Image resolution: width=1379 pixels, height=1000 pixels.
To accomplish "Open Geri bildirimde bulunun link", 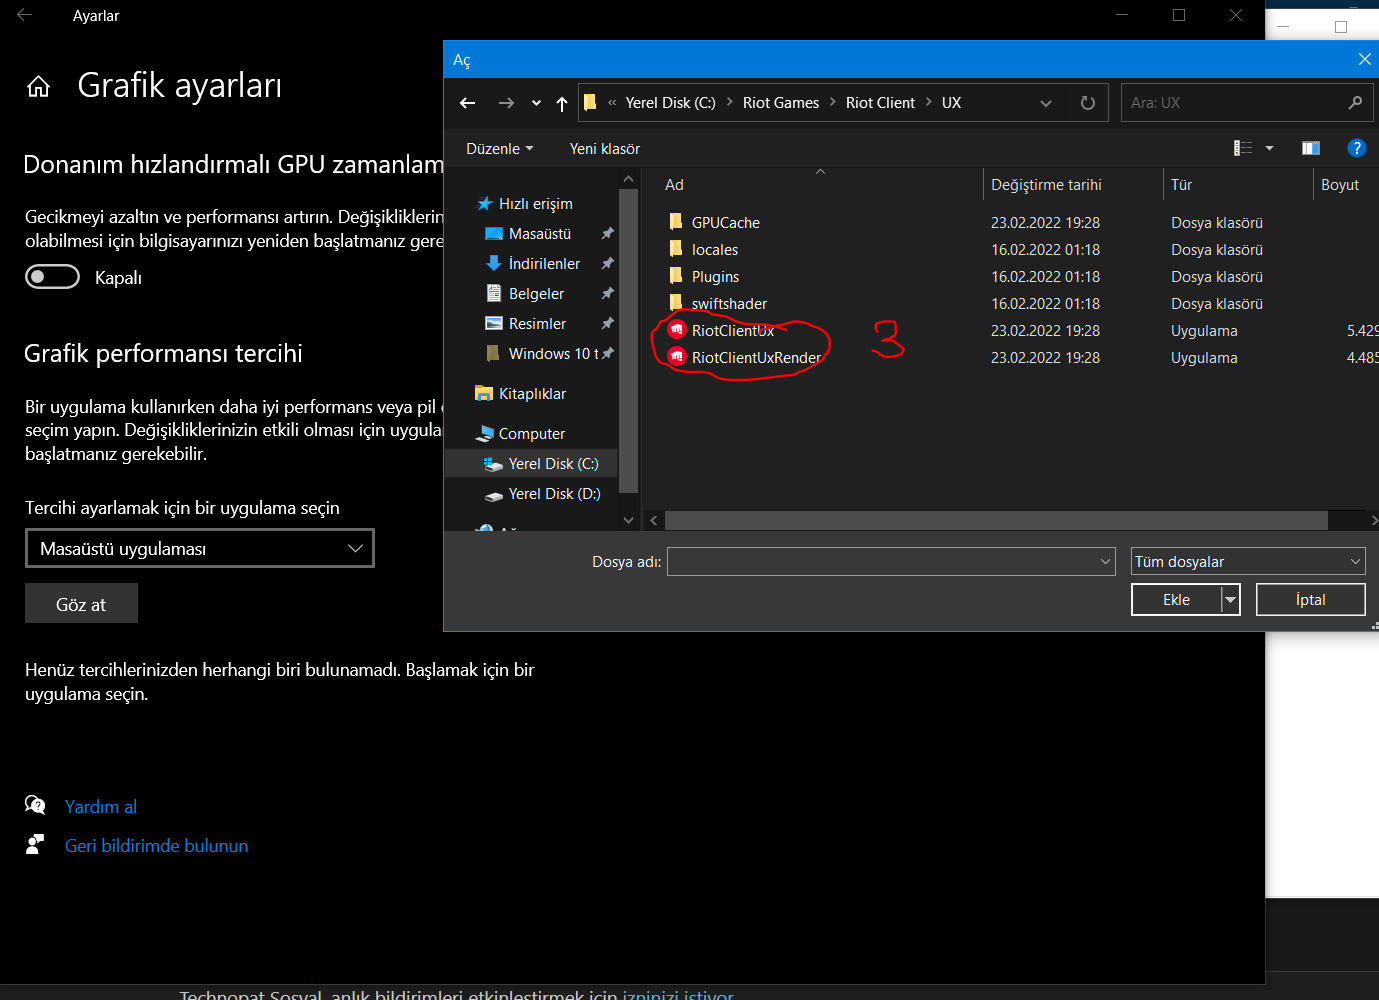I will point(157,846).
